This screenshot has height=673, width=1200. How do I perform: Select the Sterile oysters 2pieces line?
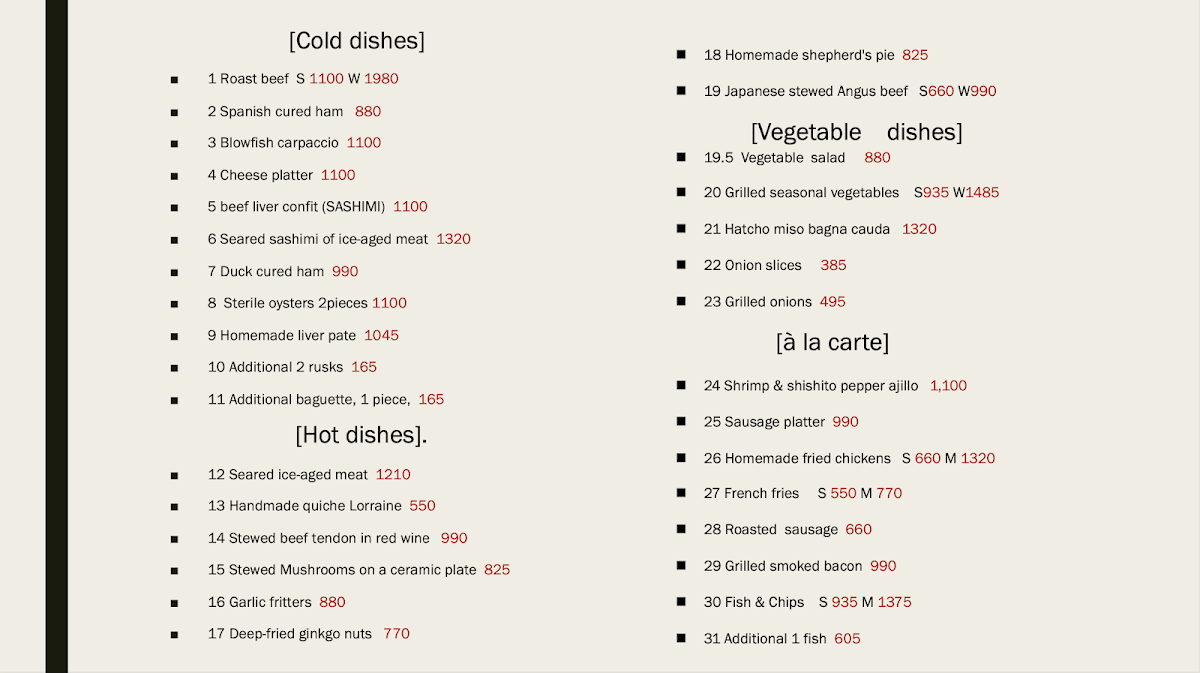pos(307,303)
